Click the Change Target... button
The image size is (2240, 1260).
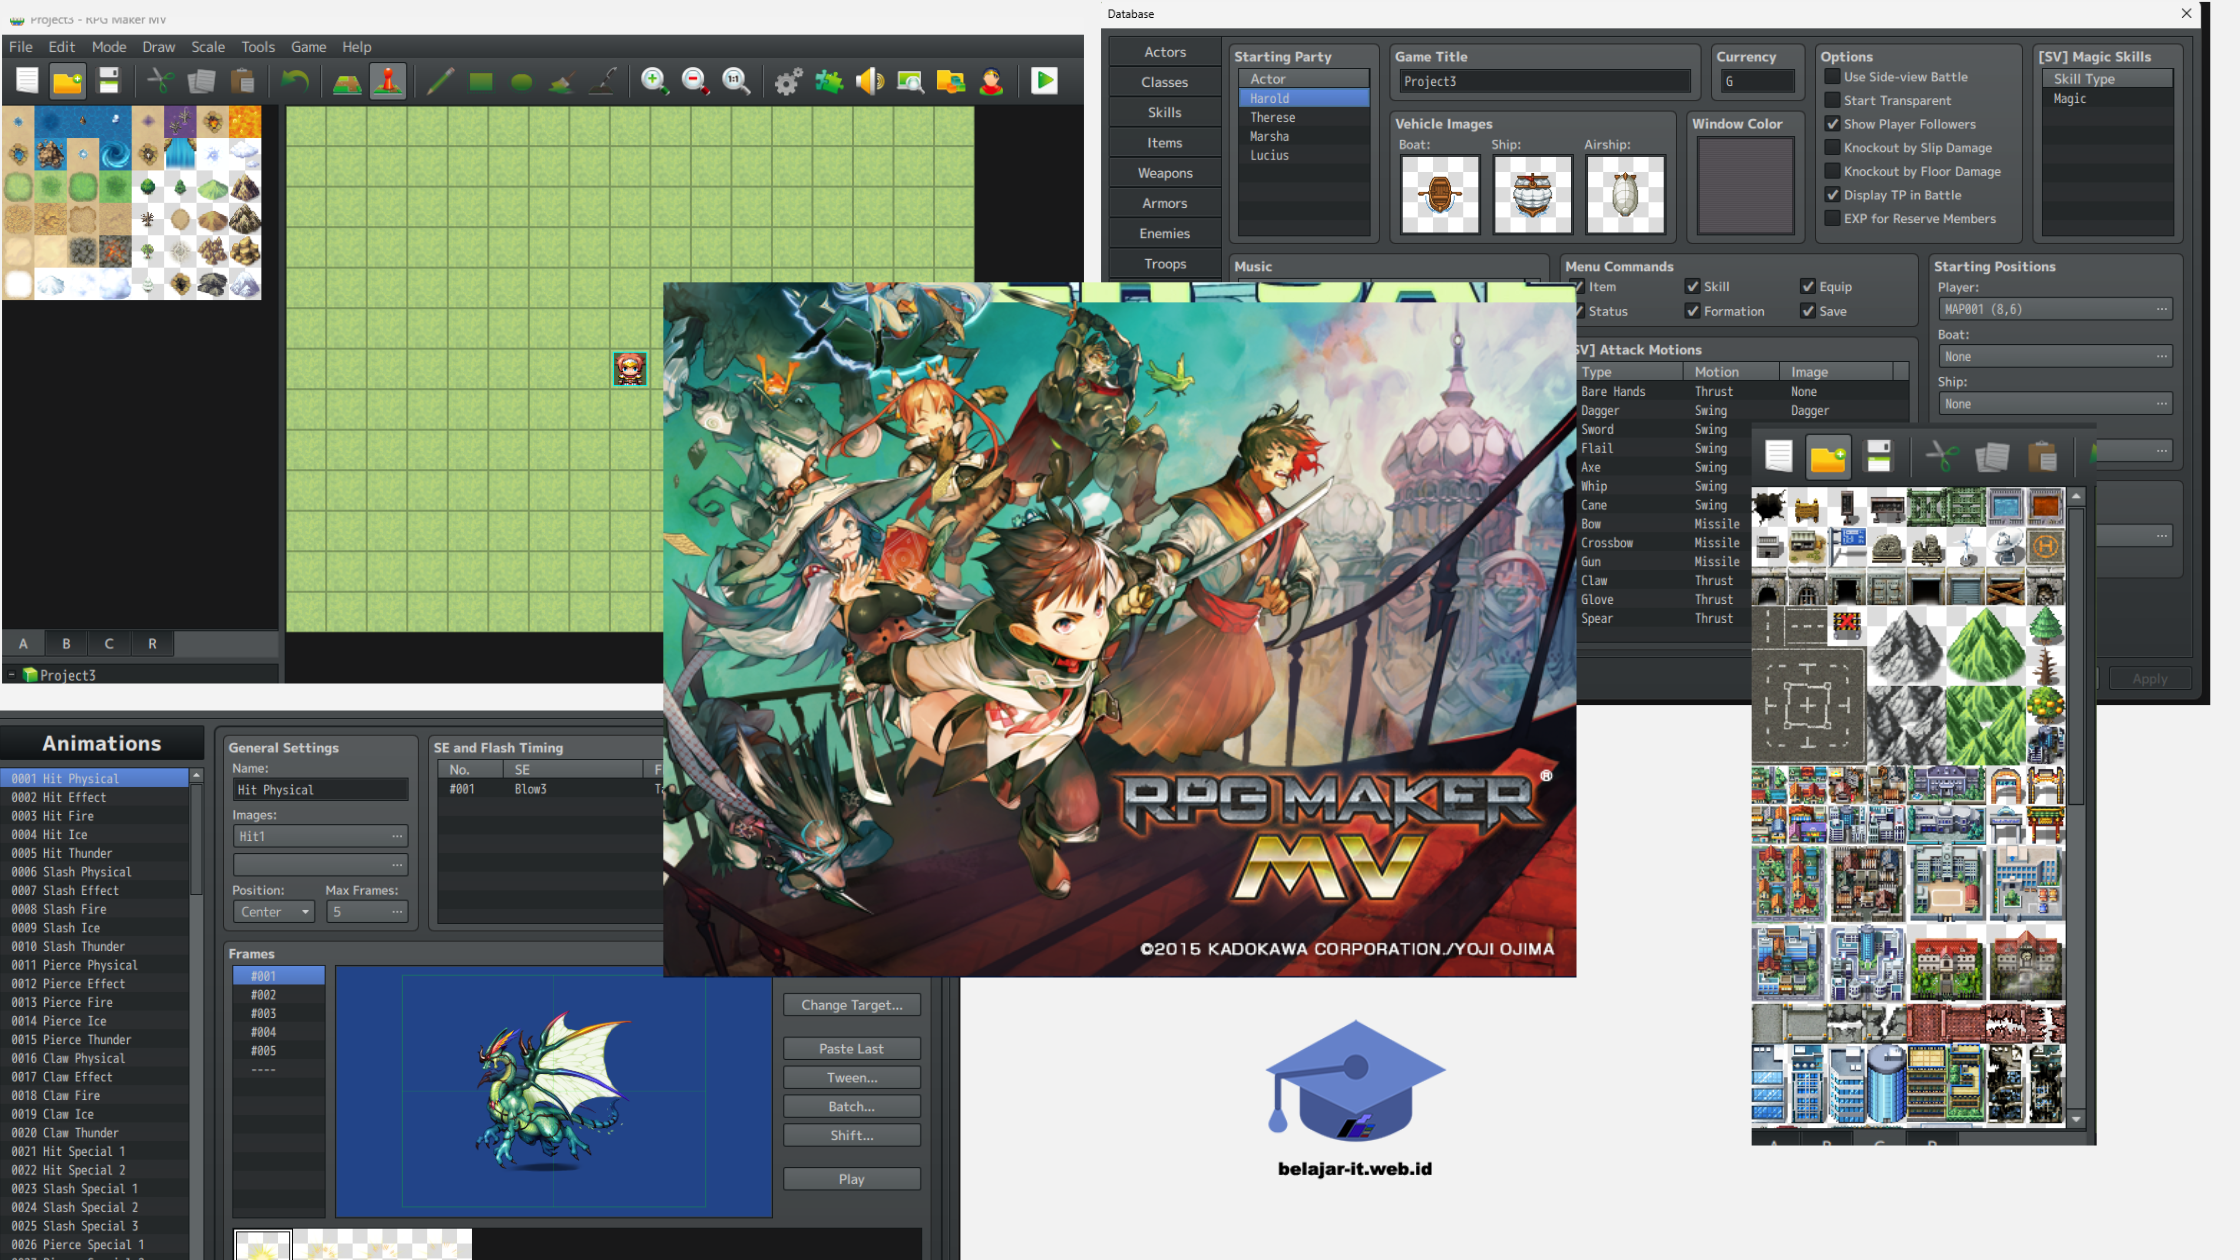tap(851, 1005)
